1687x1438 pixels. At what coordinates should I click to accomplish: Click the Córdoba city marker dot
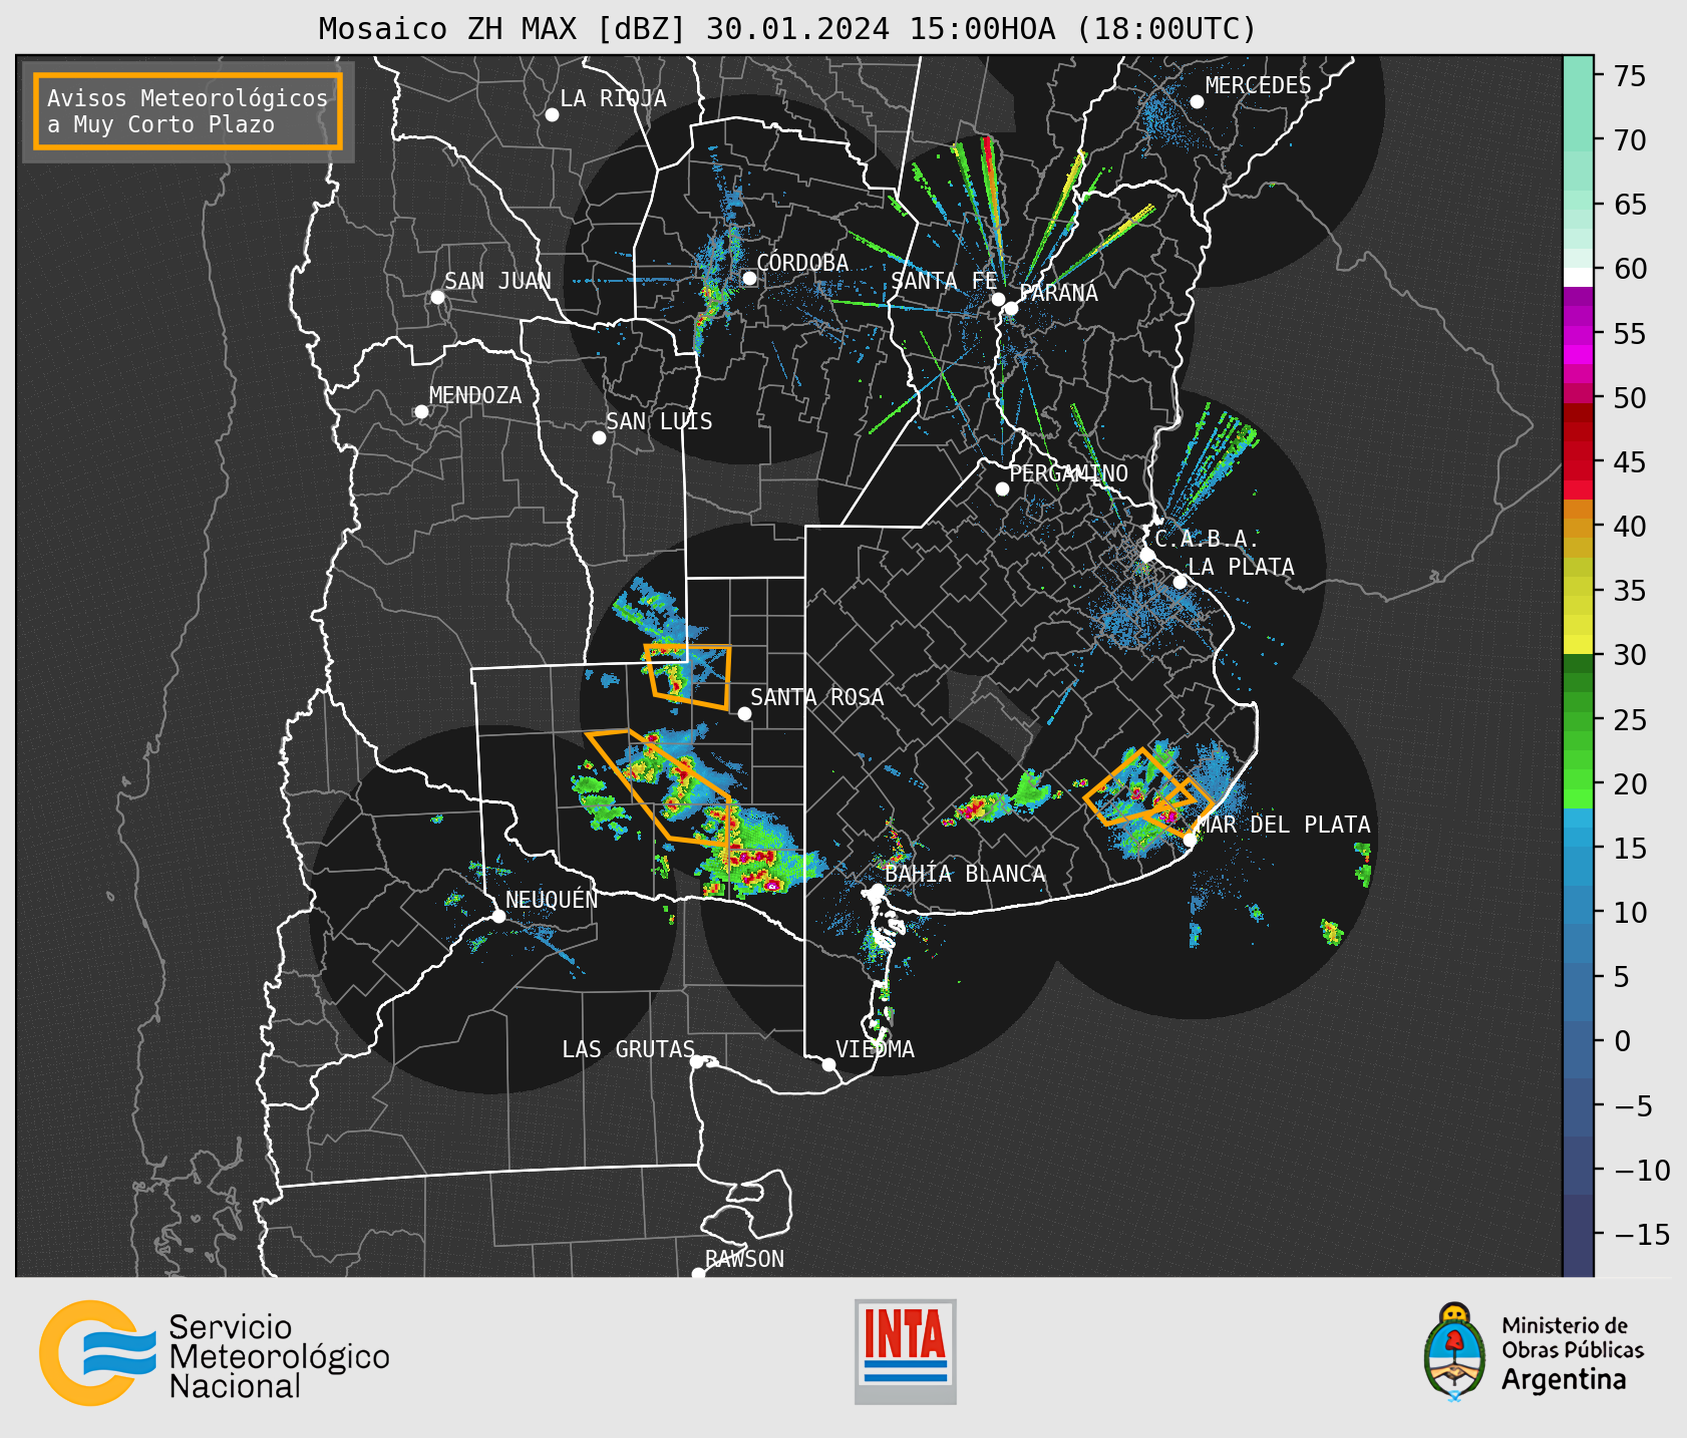(x=749, y=278)
